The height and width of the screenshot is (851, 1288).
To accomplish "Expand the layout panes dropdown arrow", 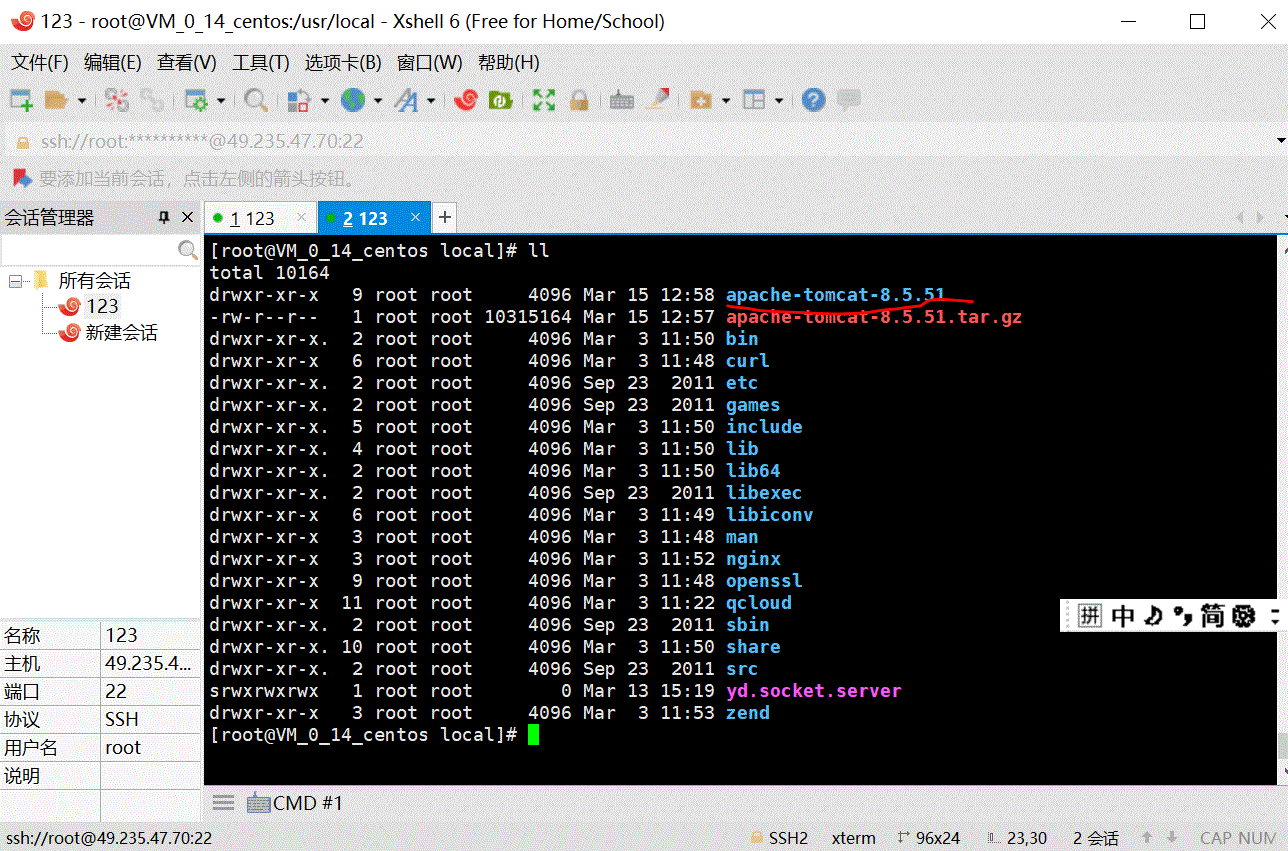I will coord(779,100).
